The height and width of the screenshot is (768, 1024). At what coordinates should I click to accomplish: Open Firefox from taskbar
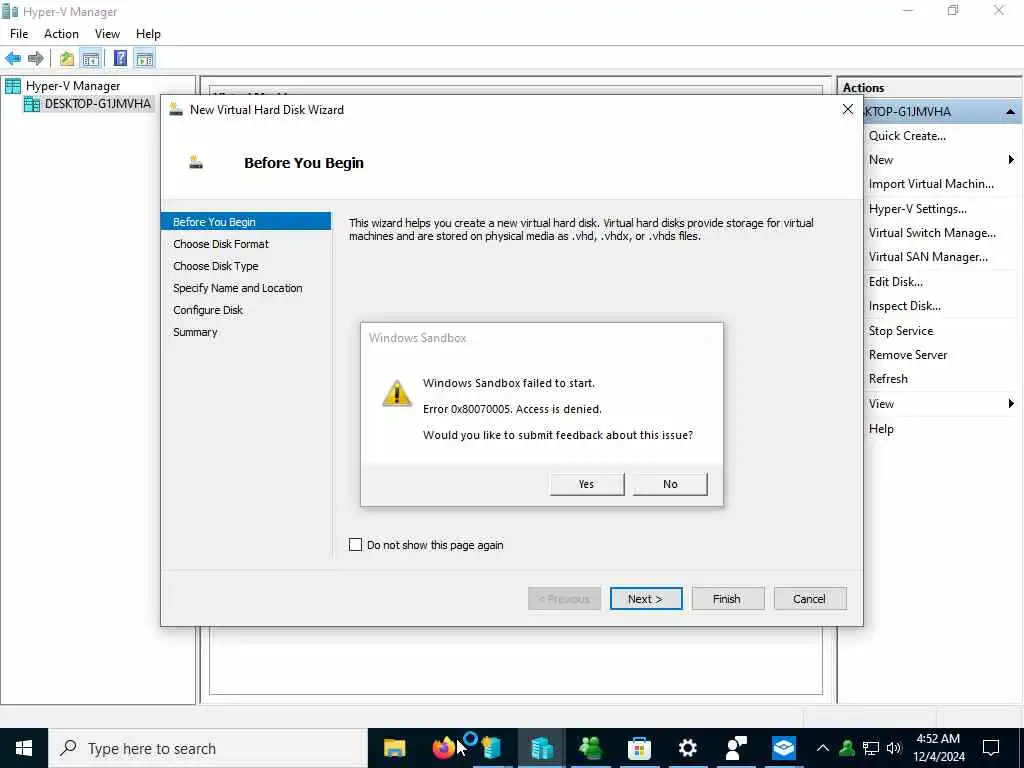443,748
